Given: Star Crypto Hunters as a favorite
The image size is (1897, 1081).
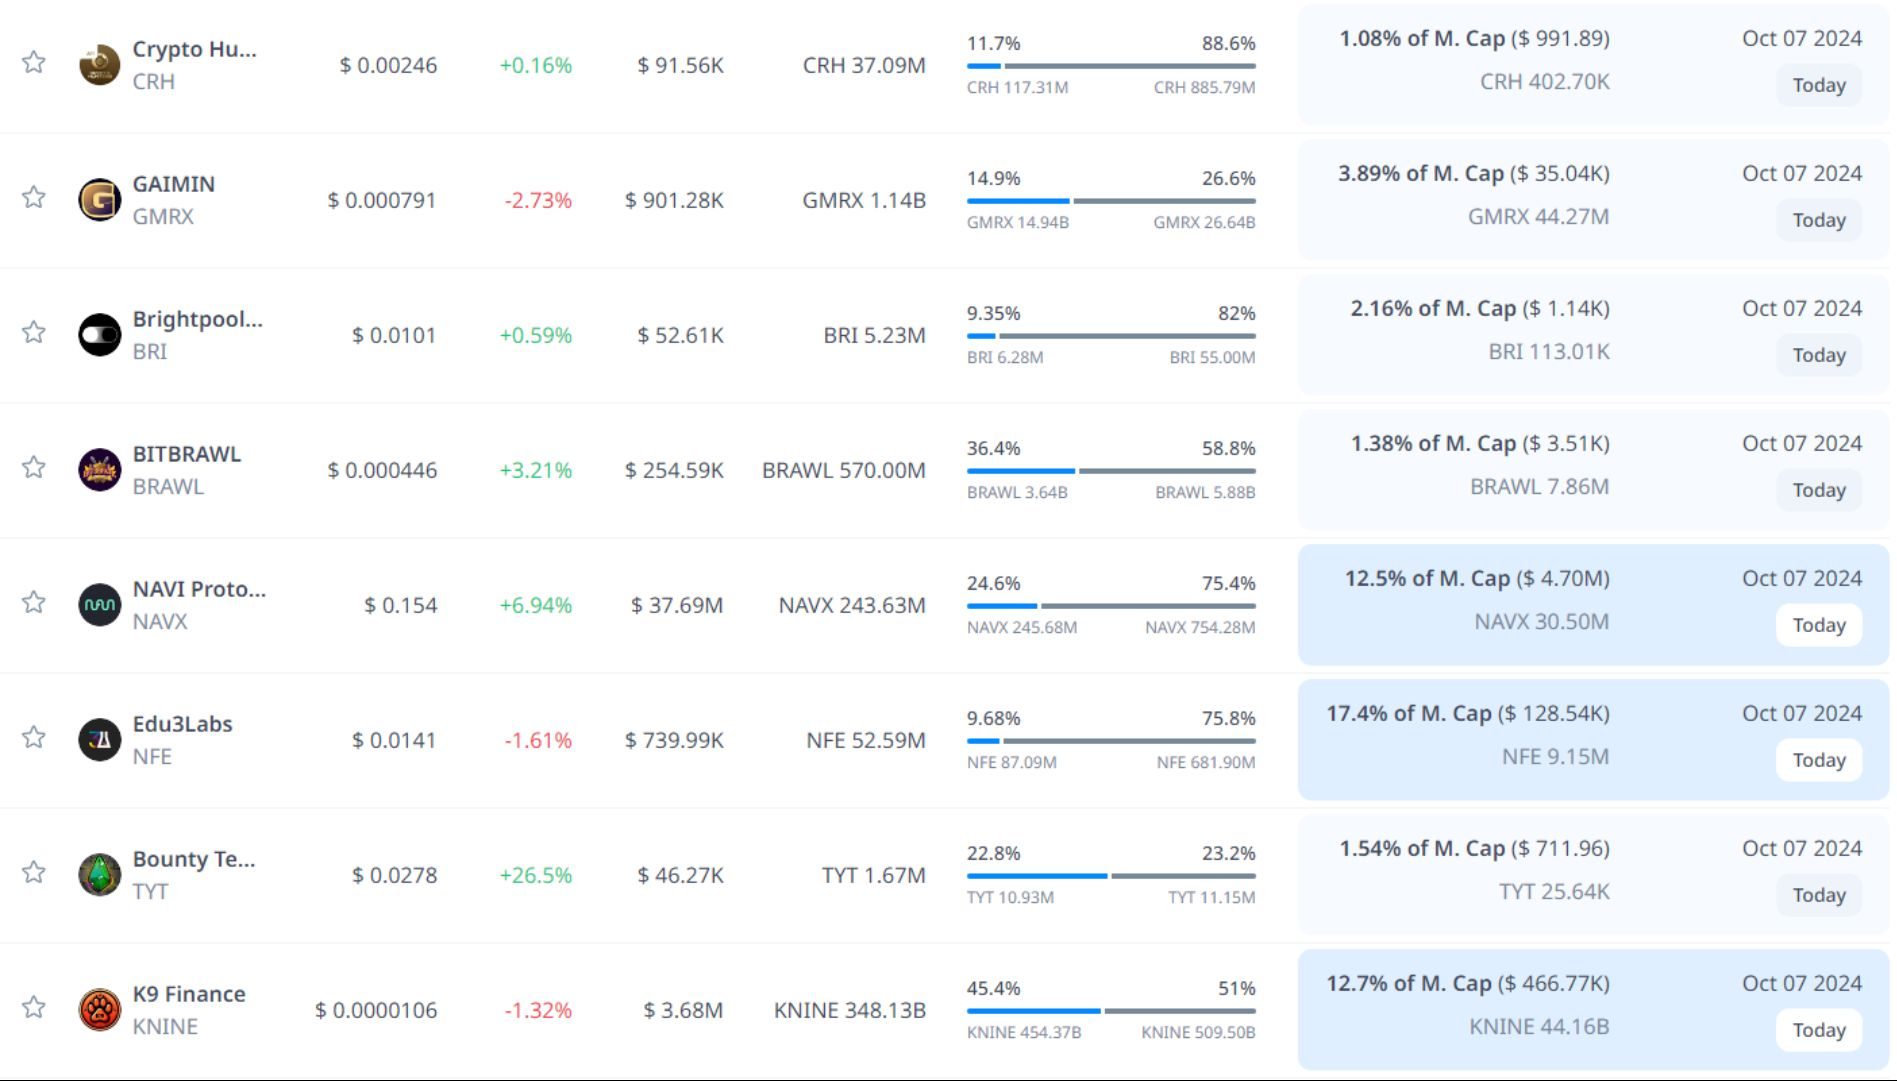Looking at the screenshot, I should 34,62.
